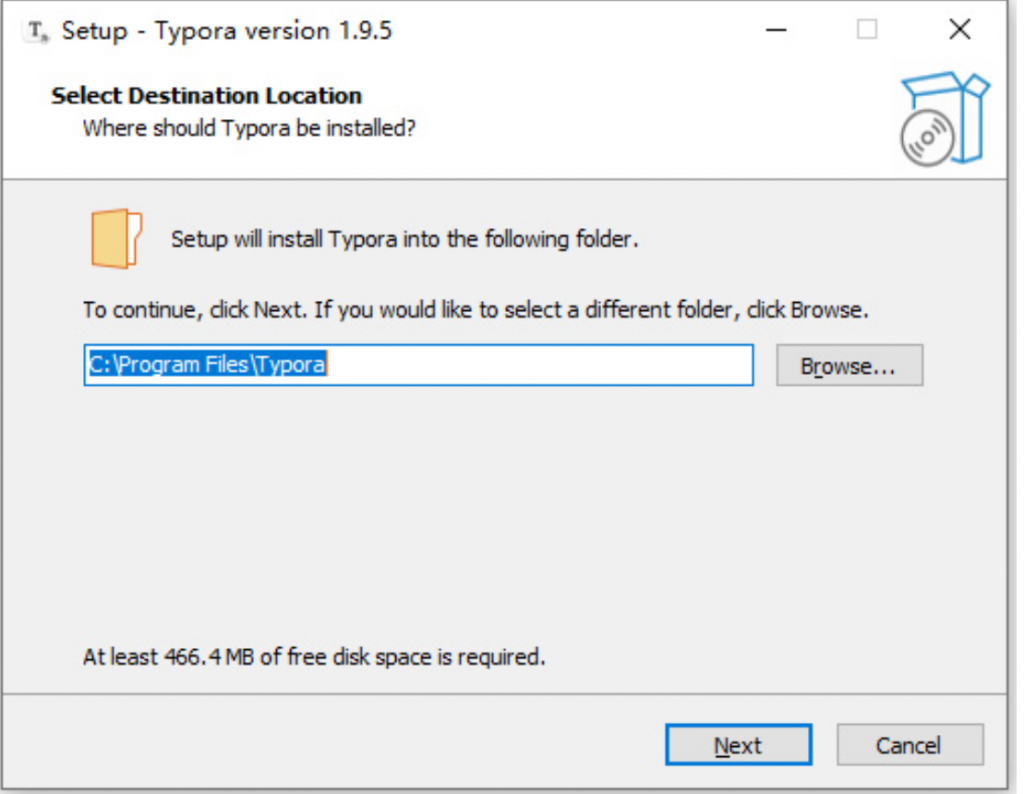Close the Setup window
This screenshot has width=1024, height=794.
click(959, 29)
